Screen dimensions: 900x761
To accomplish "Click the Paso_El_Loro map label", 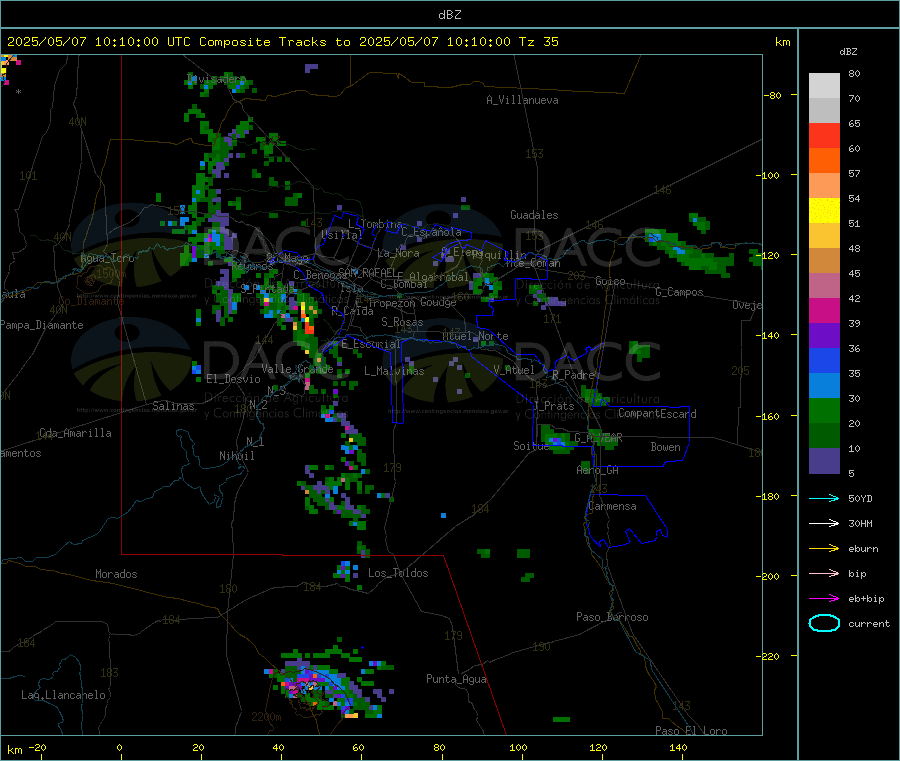I will click(x=691, y=731).
